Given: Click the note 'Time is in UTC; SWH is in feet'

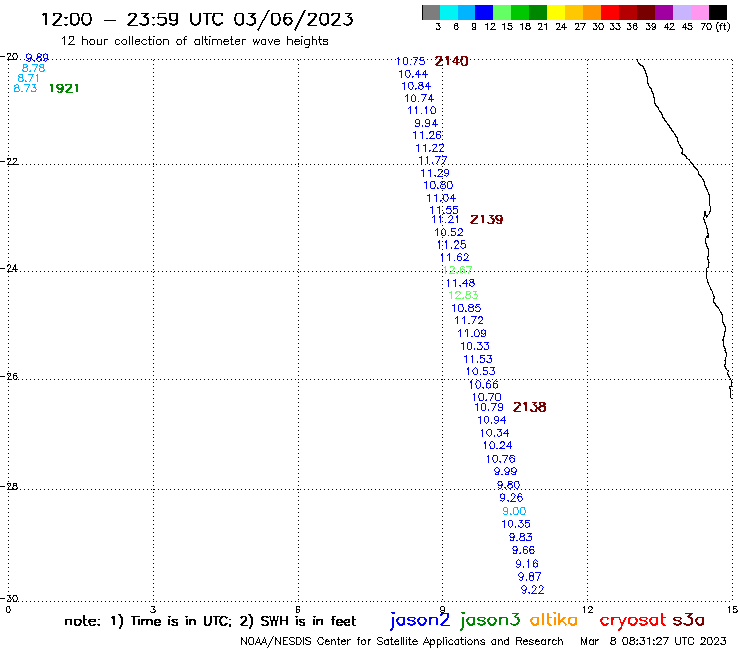Looking at the screenshot, I should click(x=210, y=621).
